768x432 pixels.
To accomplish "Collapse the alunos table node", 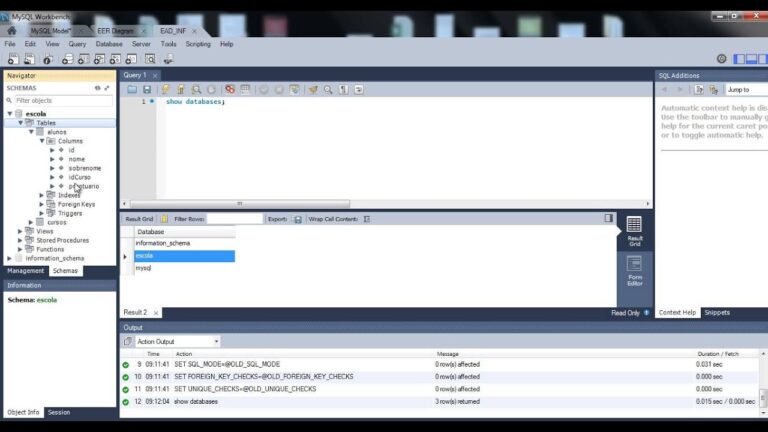I will [x=31, y=132].
